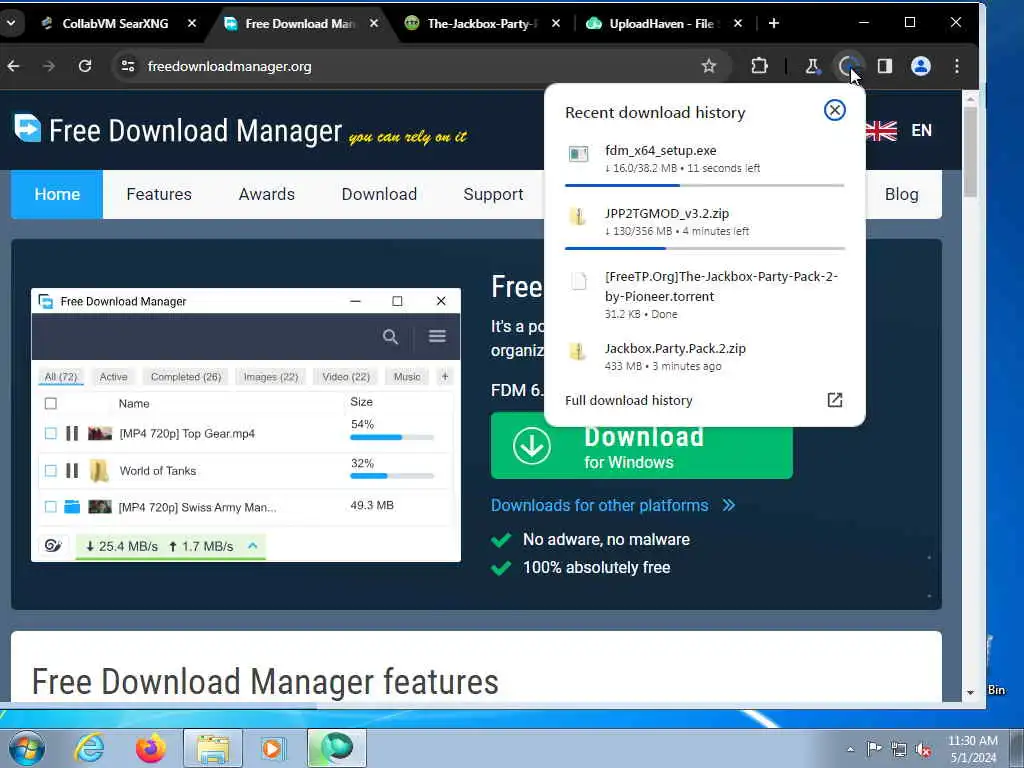Toggle the downloads toolbar icon
The height and width of the screenshot is (768, 1024).
click(848, 66)
